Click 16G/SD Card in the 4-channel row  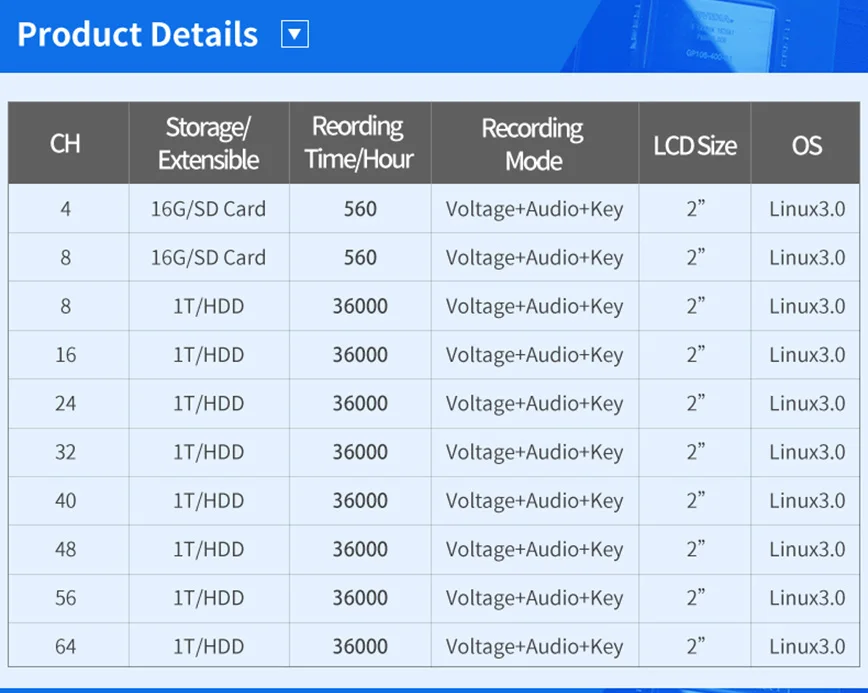click(208, 209)
